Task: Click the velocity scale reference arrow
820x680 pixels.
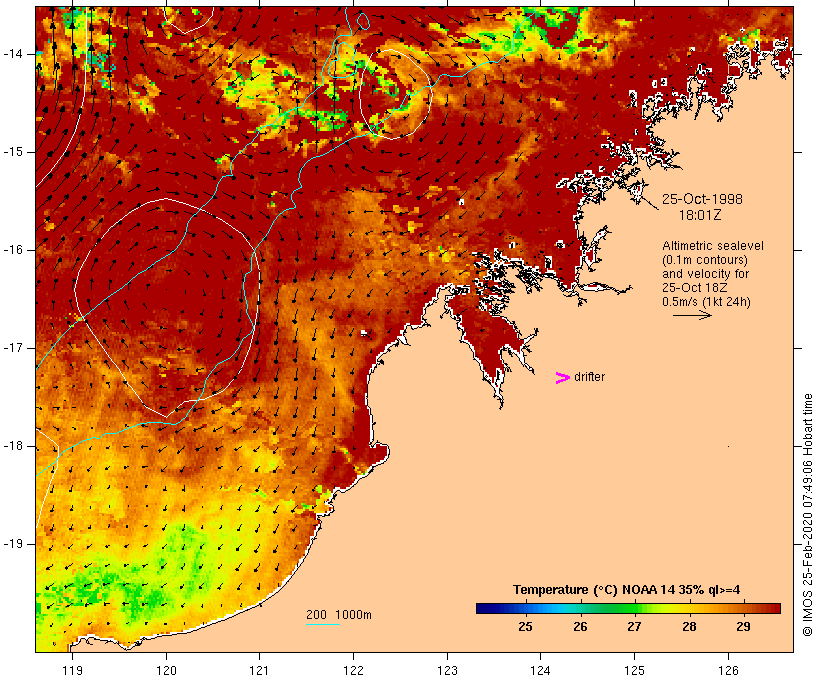Action: pos(692,315)
